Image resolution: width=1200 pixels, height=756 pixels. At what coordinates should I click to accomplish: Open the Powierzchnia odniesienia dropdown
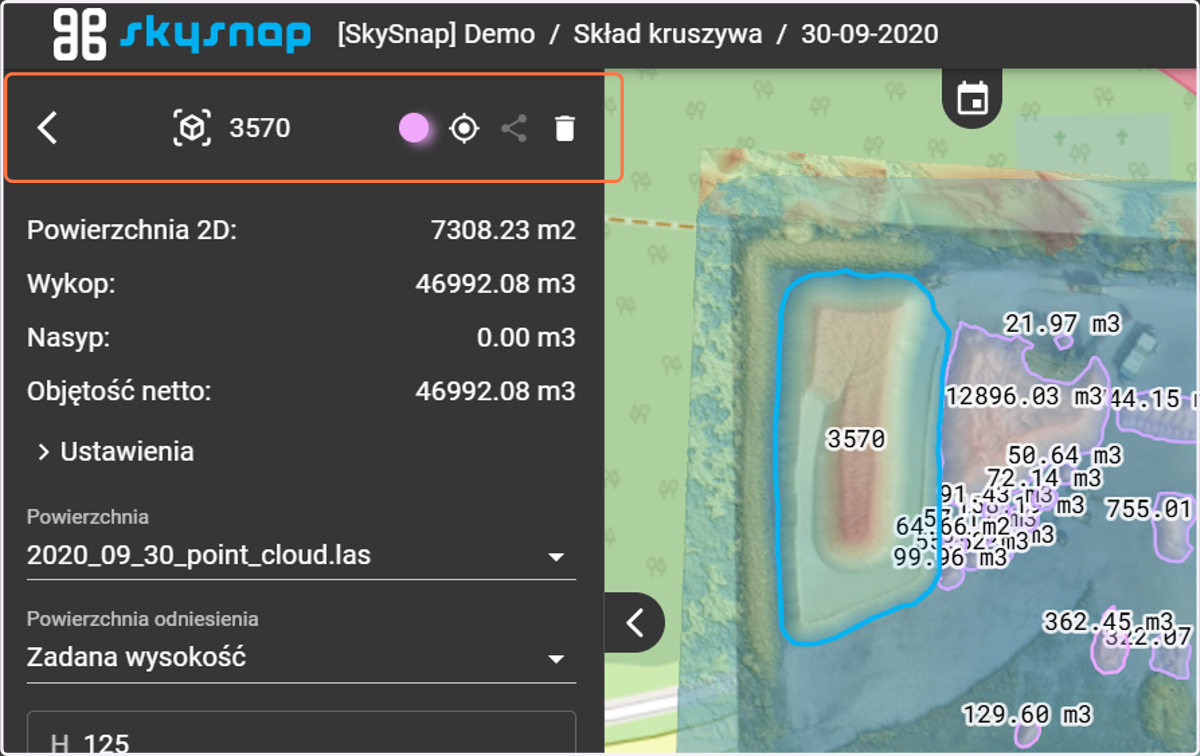(x=301, y=658)
